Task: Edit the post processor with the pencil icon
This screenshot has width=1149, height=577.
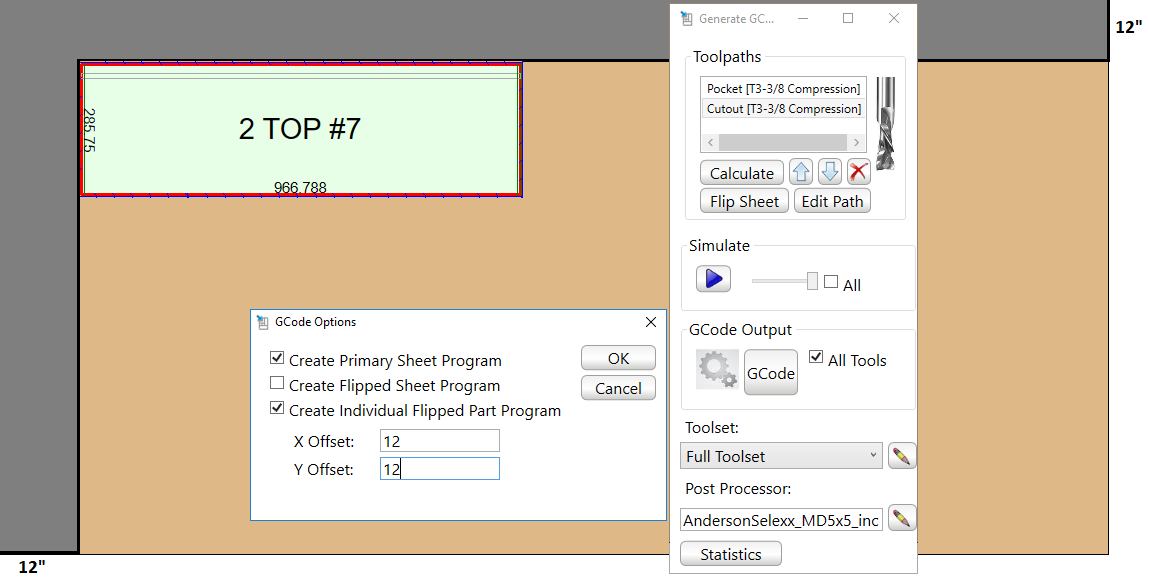Action: click(x=901, y=518)
